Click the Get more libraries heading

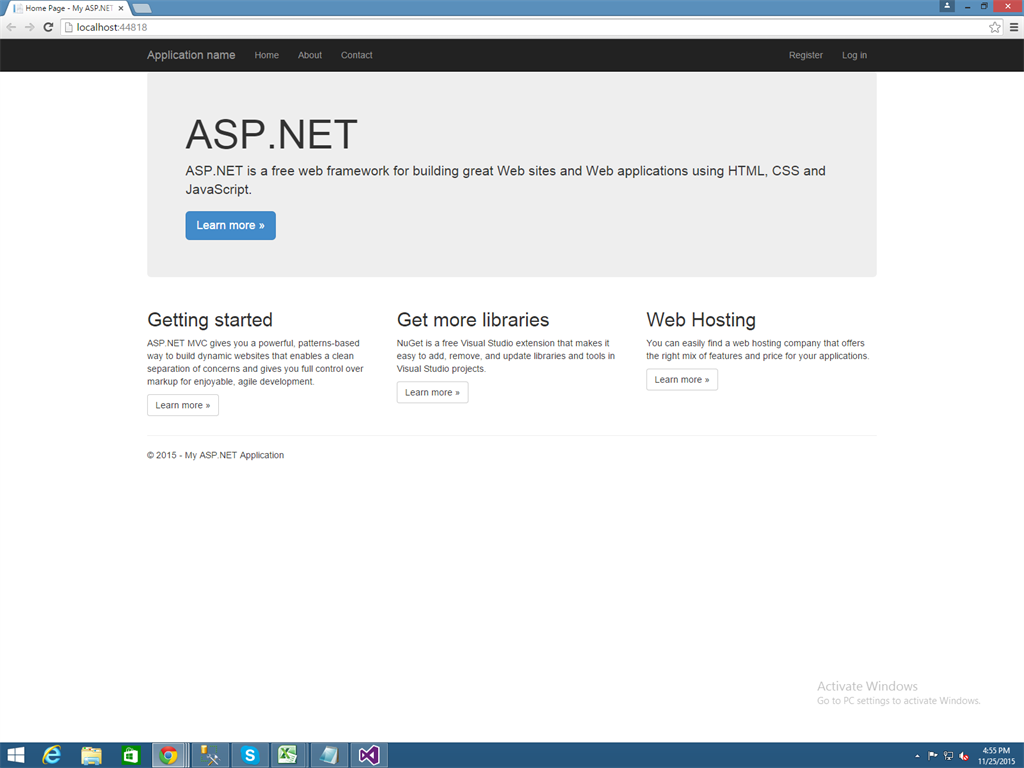(x=473, y=319)
